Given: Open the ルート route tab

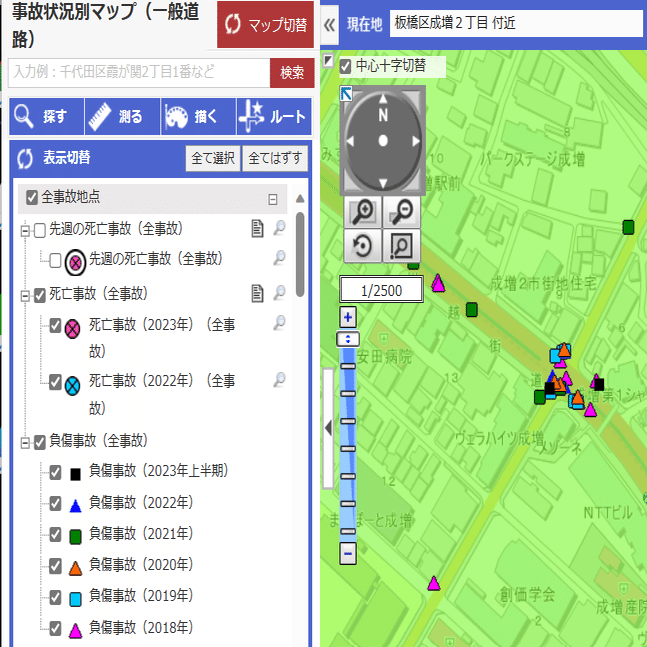Looking at the screenshot, I should 274,116.
